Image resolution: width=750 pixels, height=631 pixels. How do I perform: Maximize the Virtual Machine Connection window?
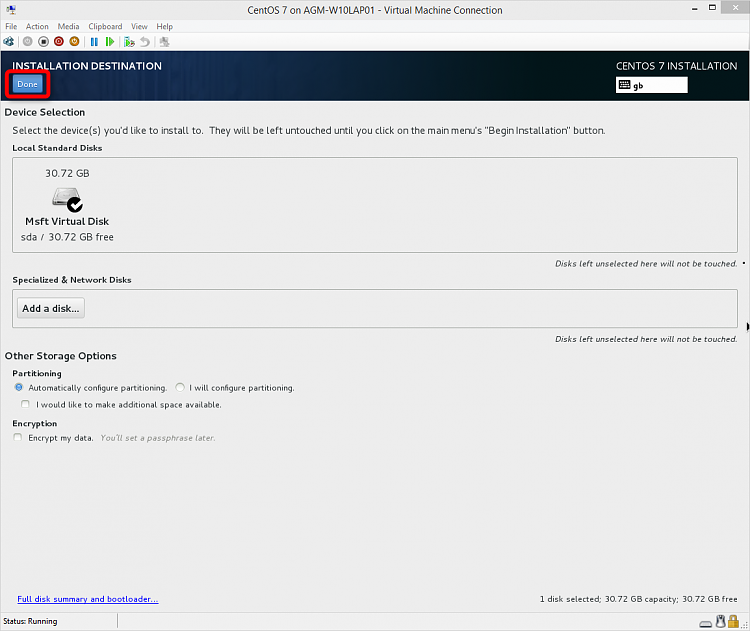point(712,8)
